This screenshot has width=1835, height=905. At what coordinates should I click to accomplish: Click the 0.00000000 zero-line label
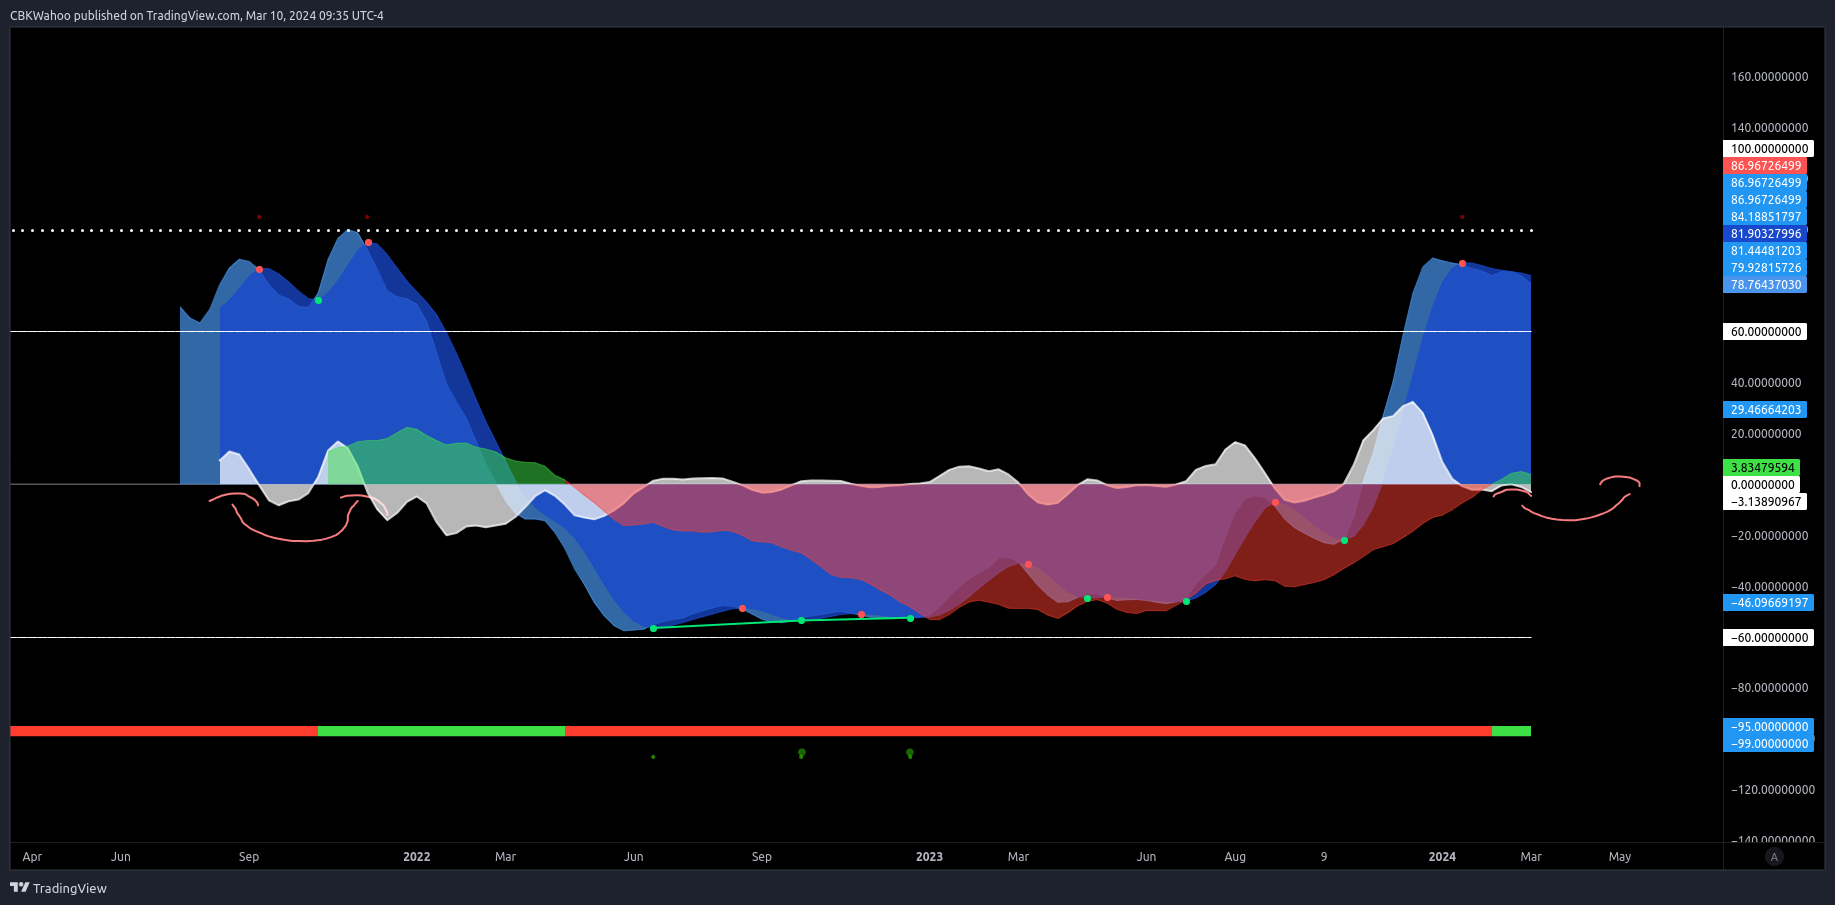pos(1762,485)
